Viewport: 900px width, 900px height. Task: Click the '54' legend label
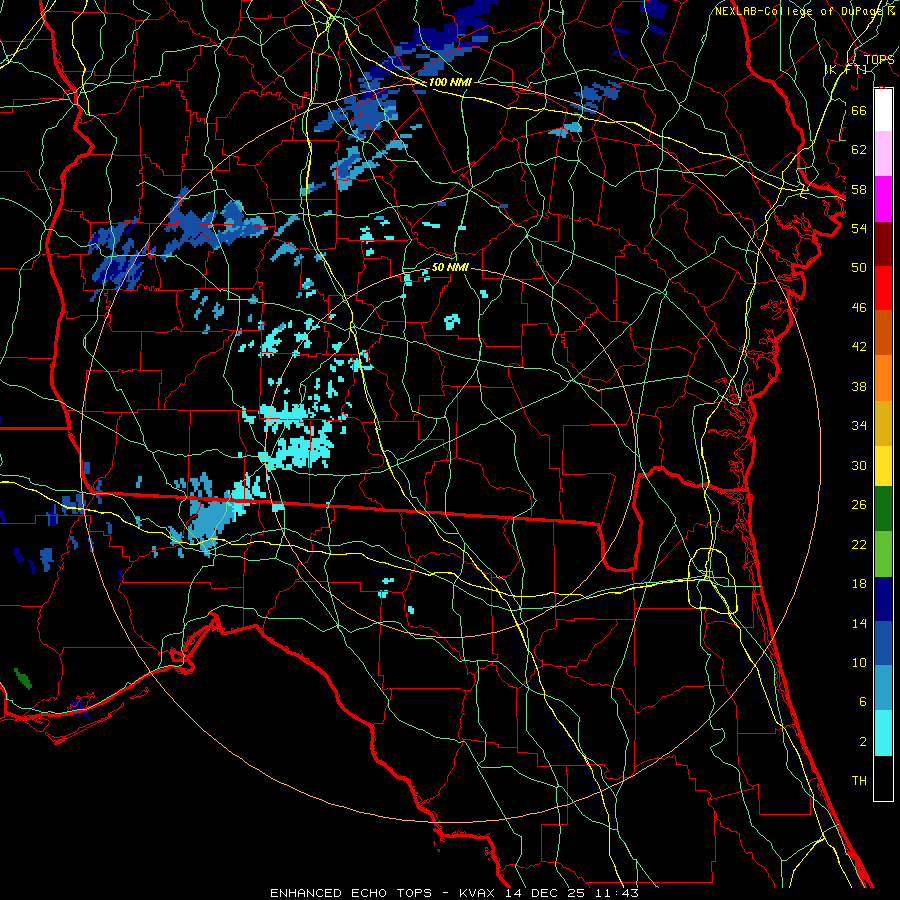[x=859, y=228]
